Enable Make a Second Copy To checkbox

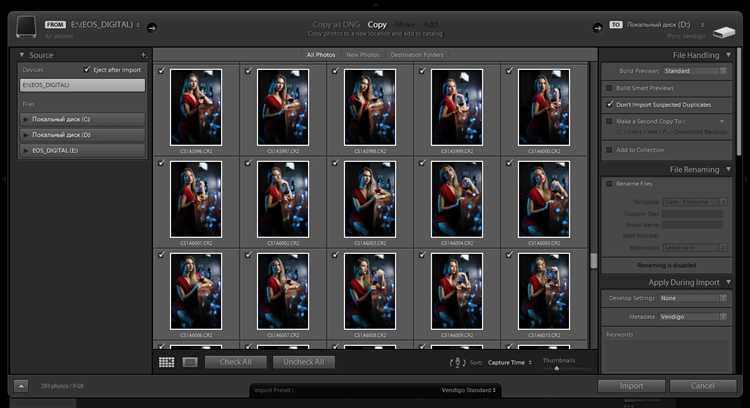[609, 121]
